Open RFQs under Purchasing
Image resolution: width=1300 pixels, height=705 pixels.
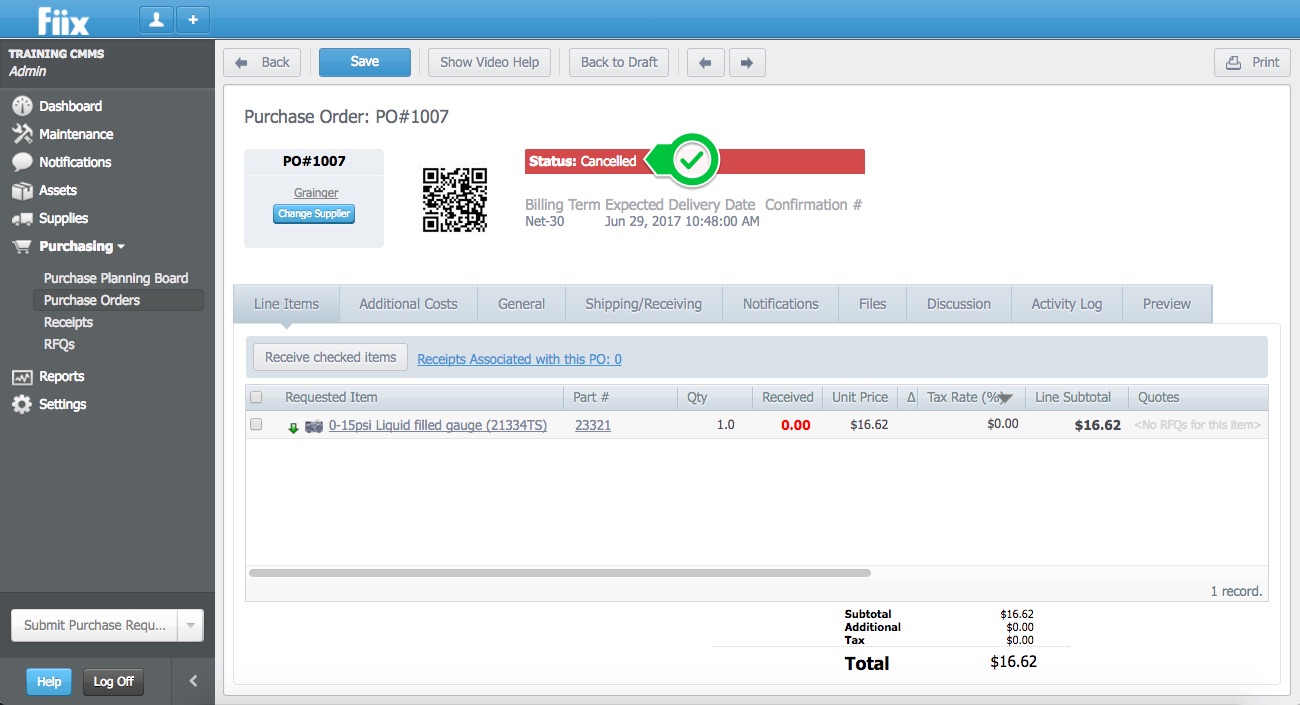[59, 344]
